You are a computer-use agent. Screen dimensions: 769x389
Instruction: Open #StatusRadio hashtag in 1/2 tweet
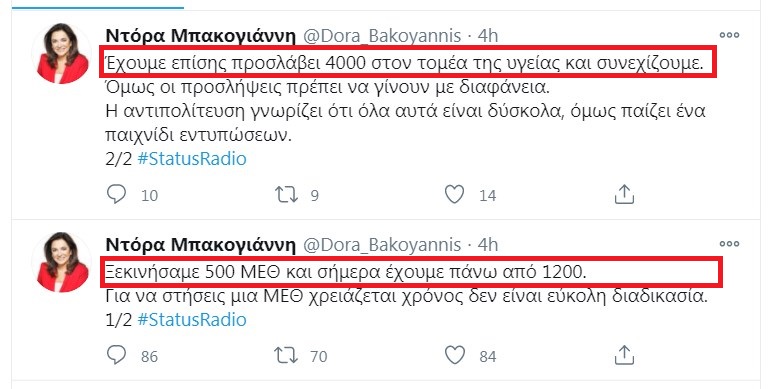[192, 319]
